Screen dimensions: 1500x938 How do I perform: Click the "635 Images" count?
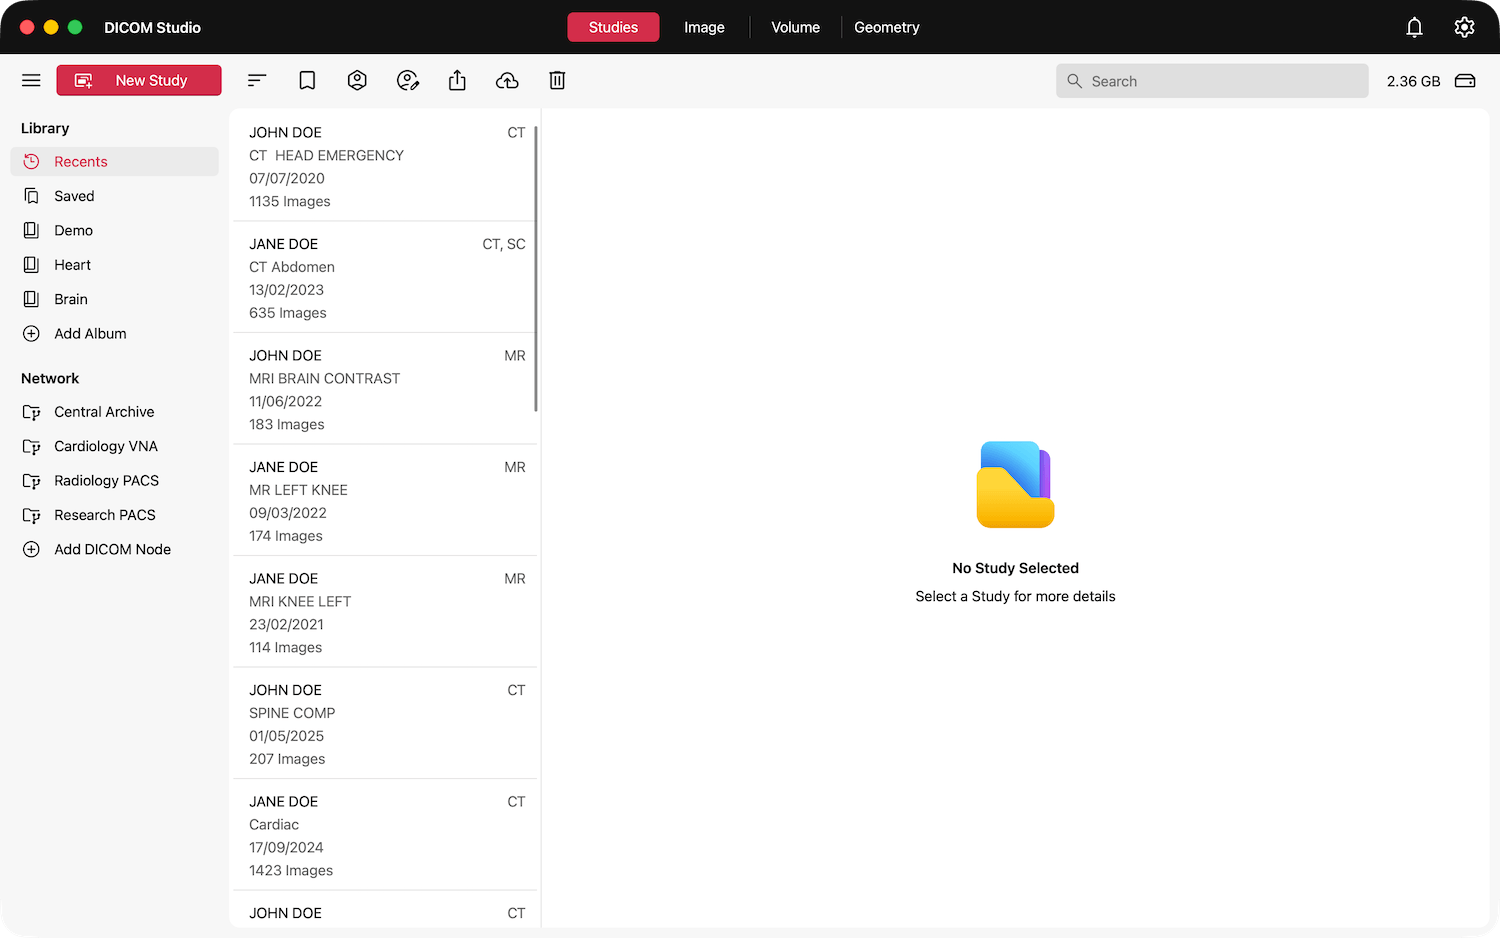point(288,313)
